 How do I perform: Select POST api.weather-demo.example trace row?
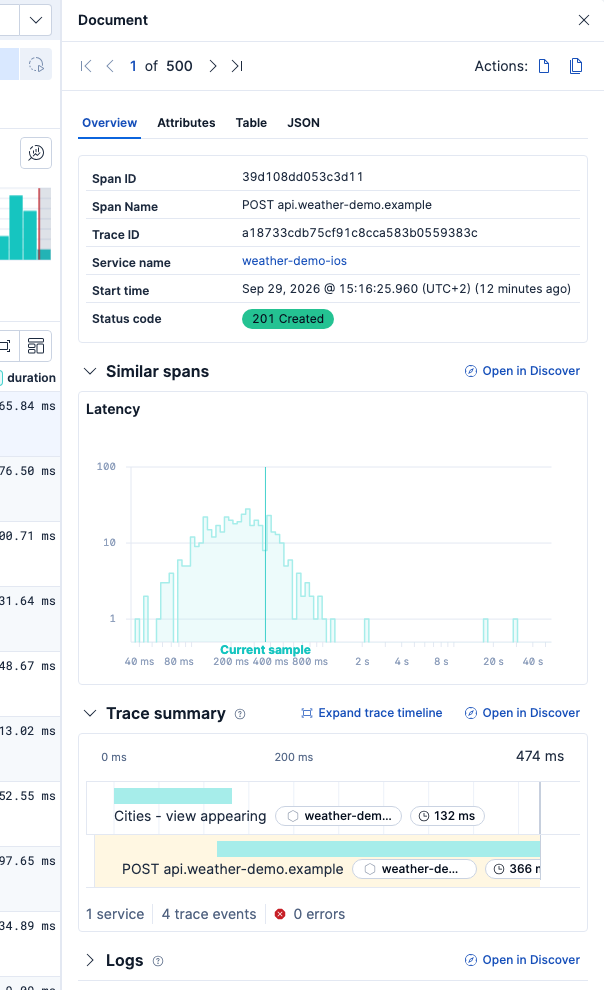pyautogui.click(x=317, y=861)
